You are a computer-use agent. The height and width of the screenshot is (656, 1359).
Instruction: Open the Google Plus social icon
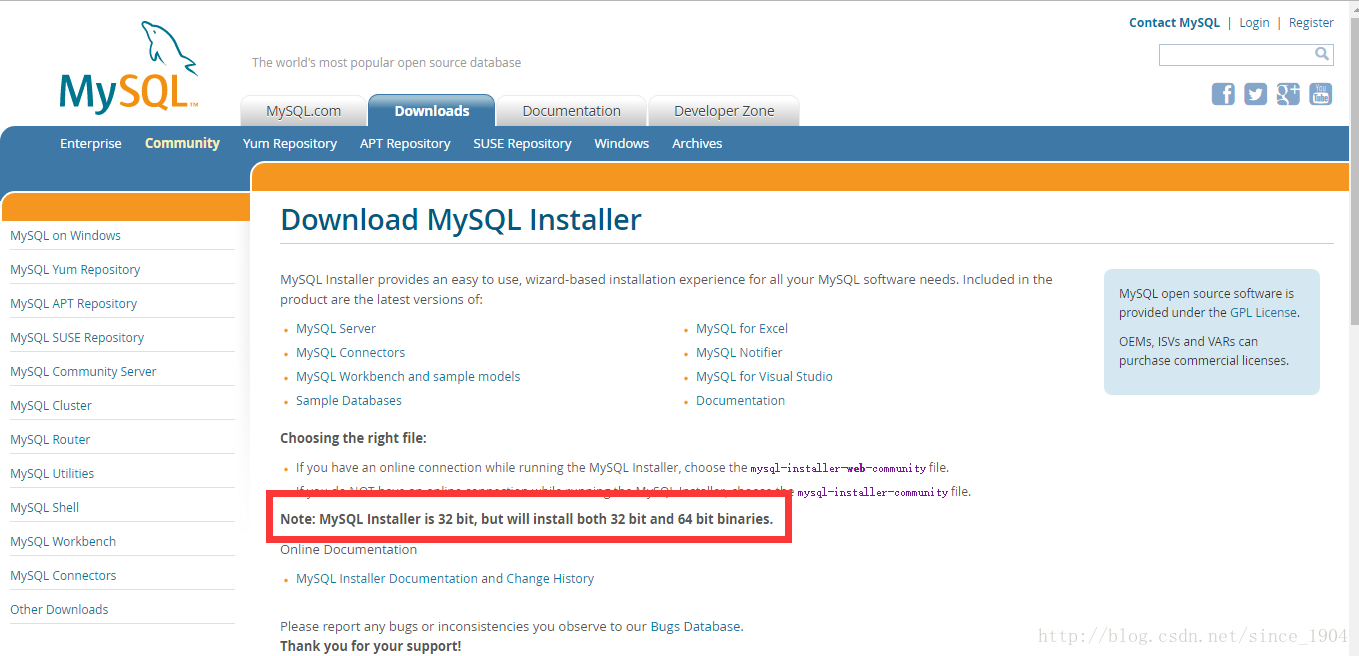coord(1288,94)
